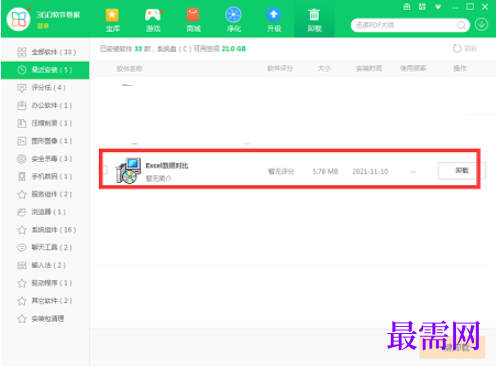Click the search magnifier icon
The image size is (499, 367).
click(x=461, y=25)
